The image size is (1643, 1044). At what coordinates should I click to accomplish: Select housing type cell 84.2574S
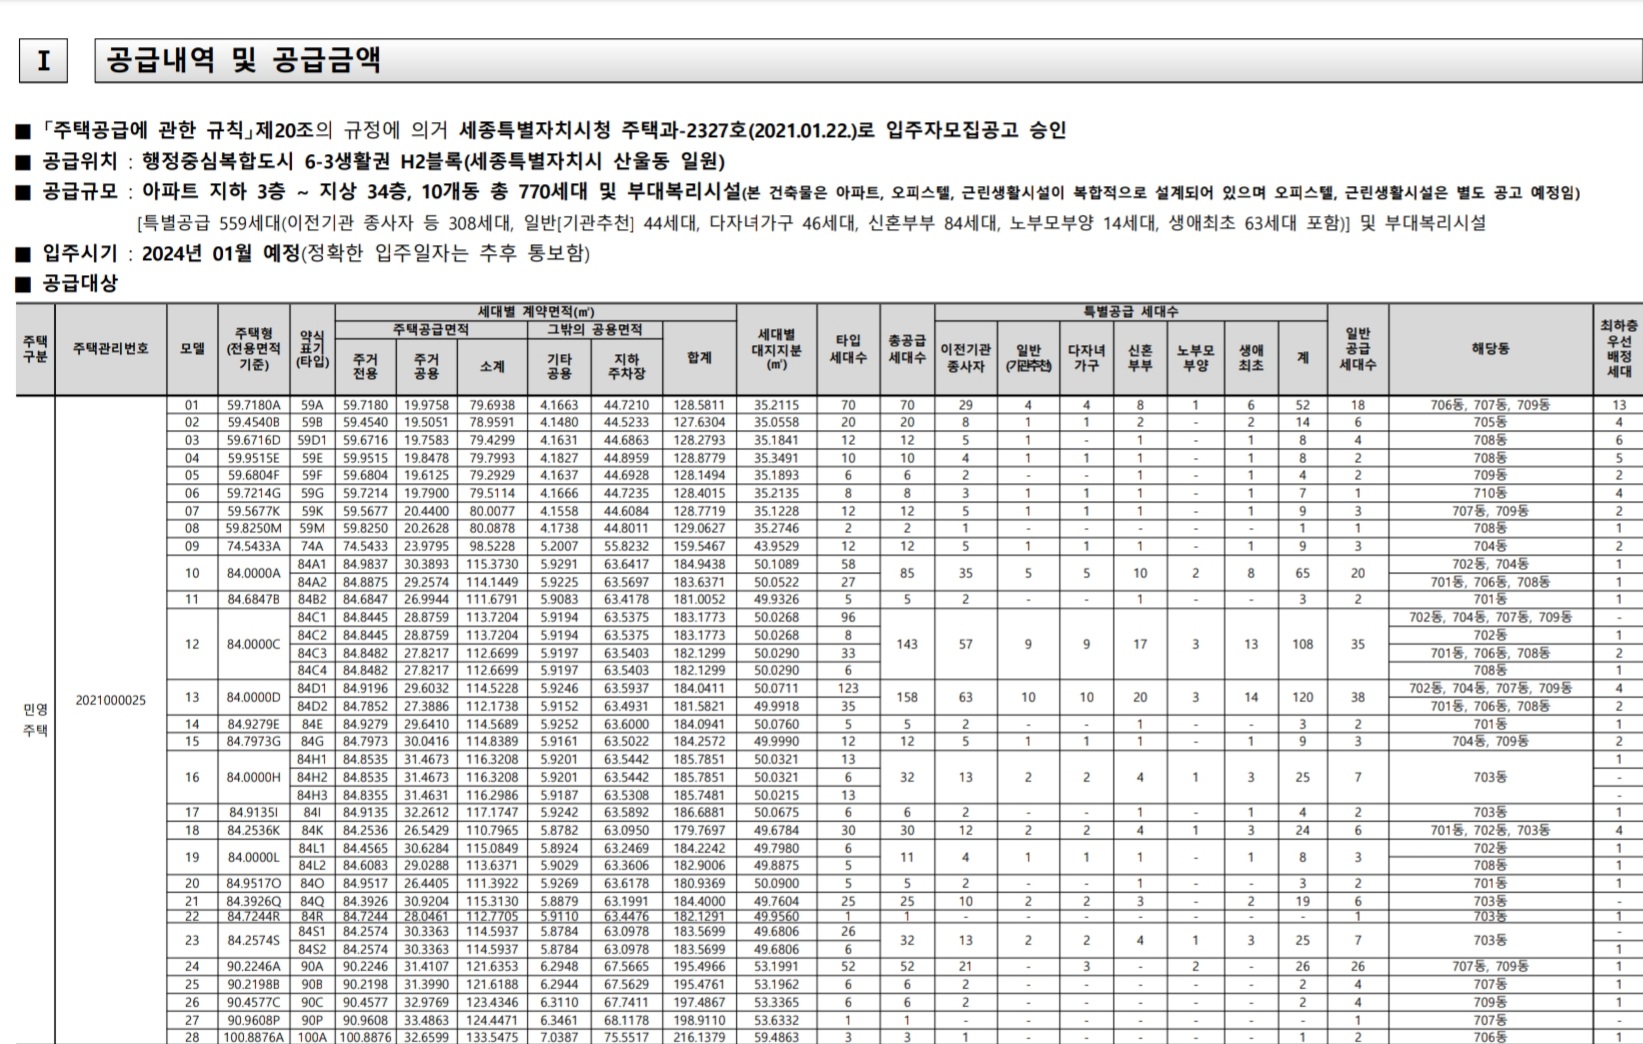click(x=254, y=940)
